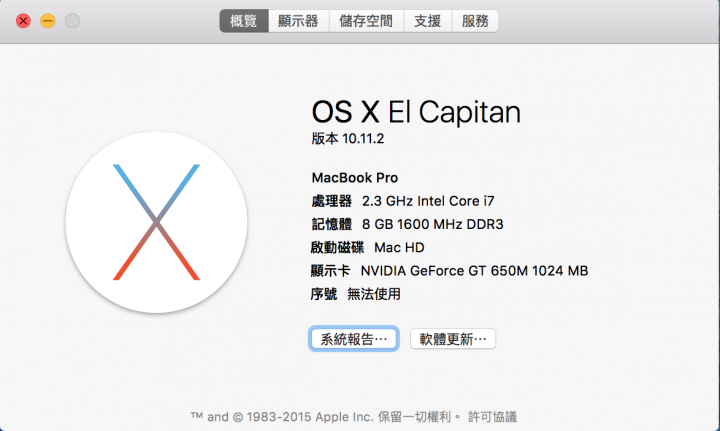The image size is (720, 431).
Task: Launch 軟體更新 software update
Action: click(x=453, y=339)
